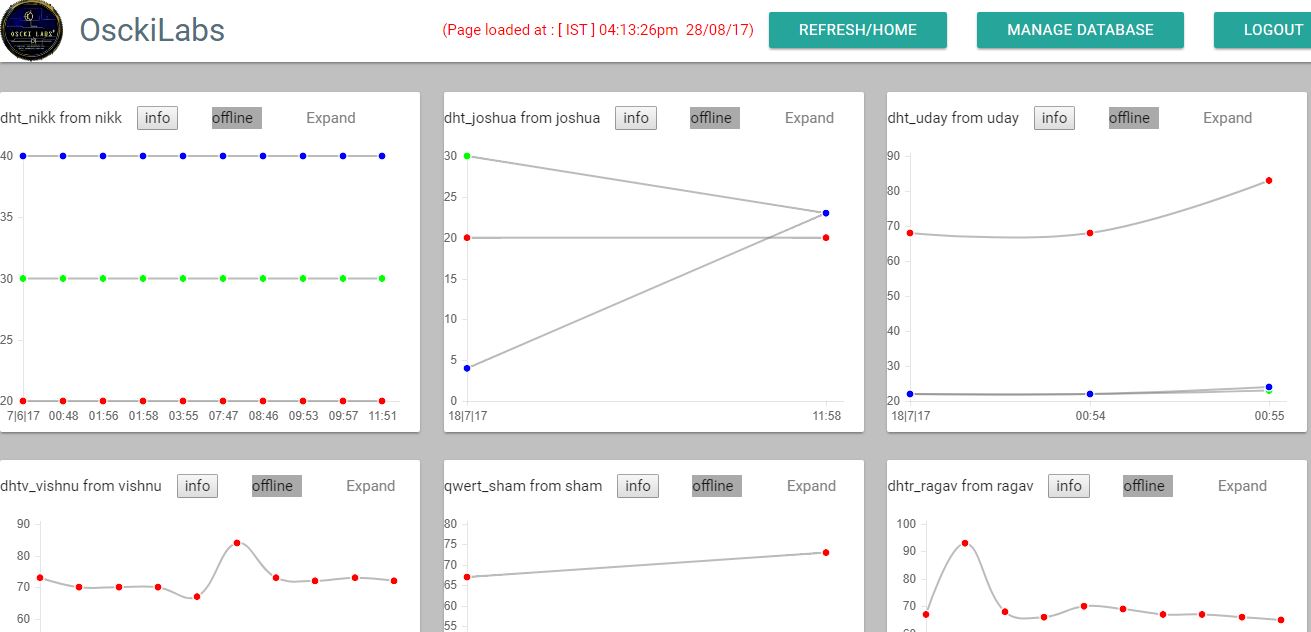Click the page loaded timestamp text
The height and width of the screenshot is (632, 1311).
(598, 30)
